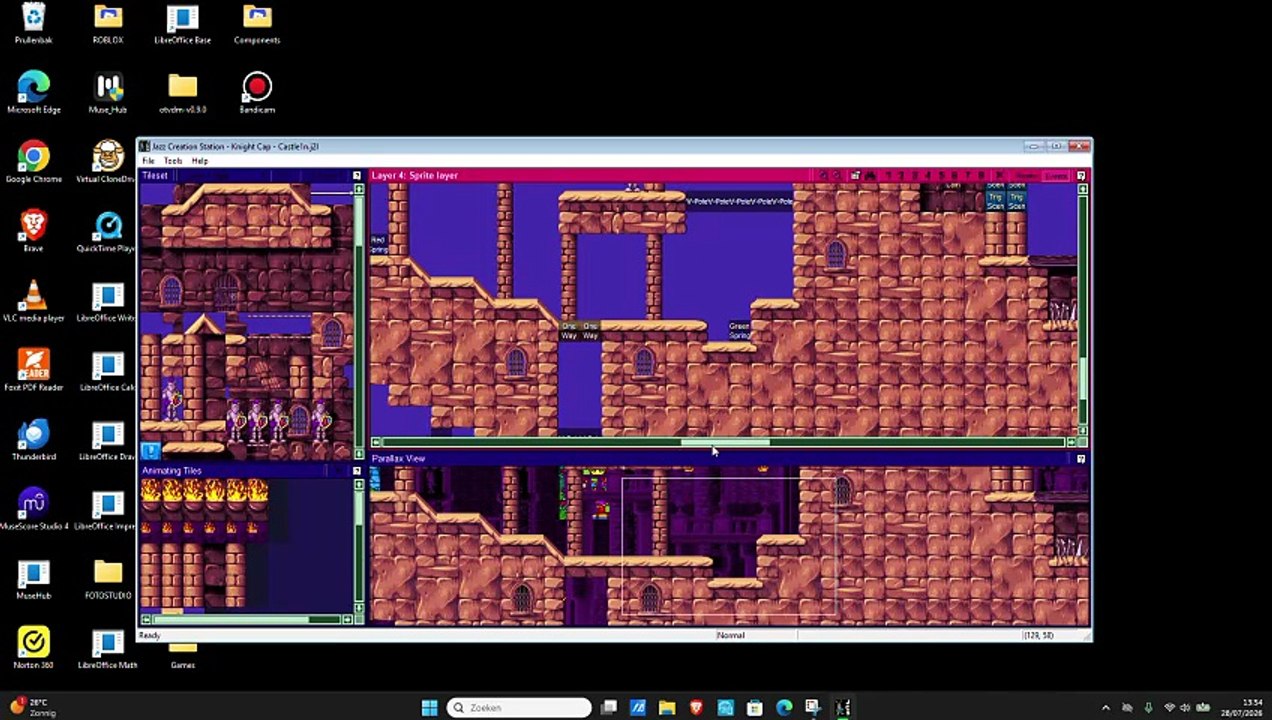This screenshot has width=1272, height=720.
Task: Switch to layer 6 in layer toolbar
Action: (955, 175)
